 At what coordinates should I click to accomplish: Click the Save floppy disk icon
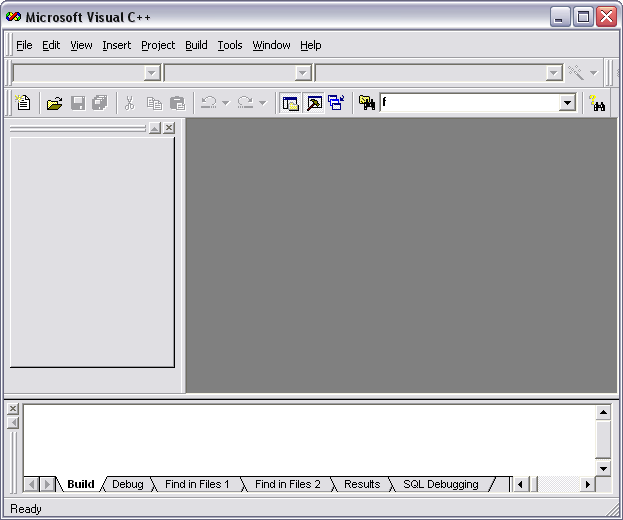[78, 103]
